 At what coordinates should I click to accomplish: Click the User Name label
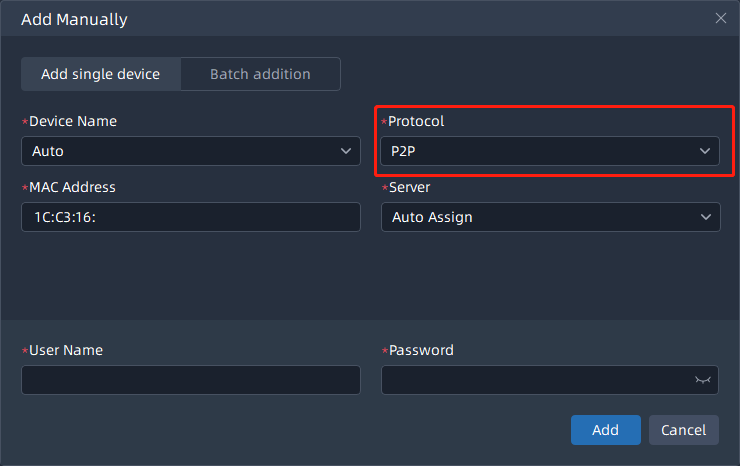[65, 350]
